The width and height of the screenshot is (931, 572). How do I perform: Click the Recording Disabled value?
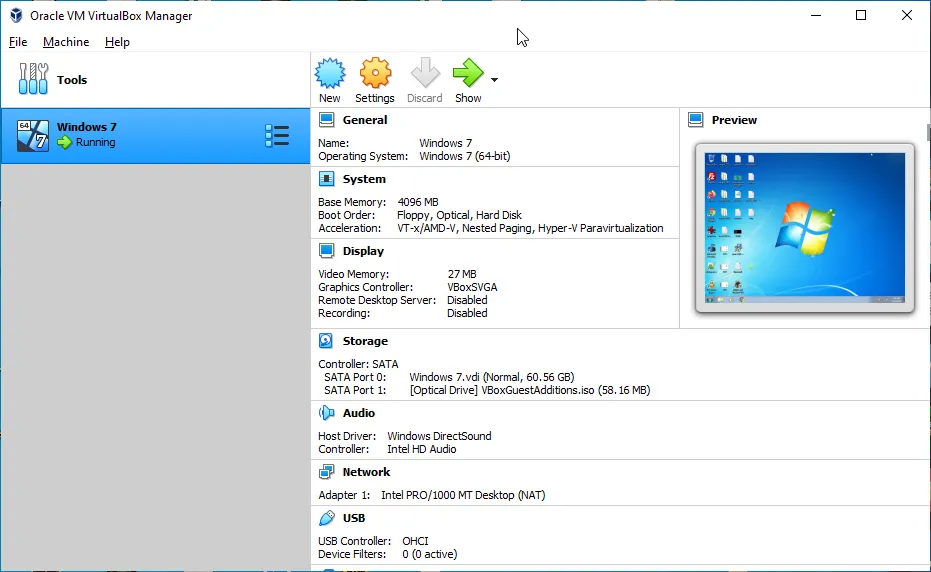pos(467,313)
